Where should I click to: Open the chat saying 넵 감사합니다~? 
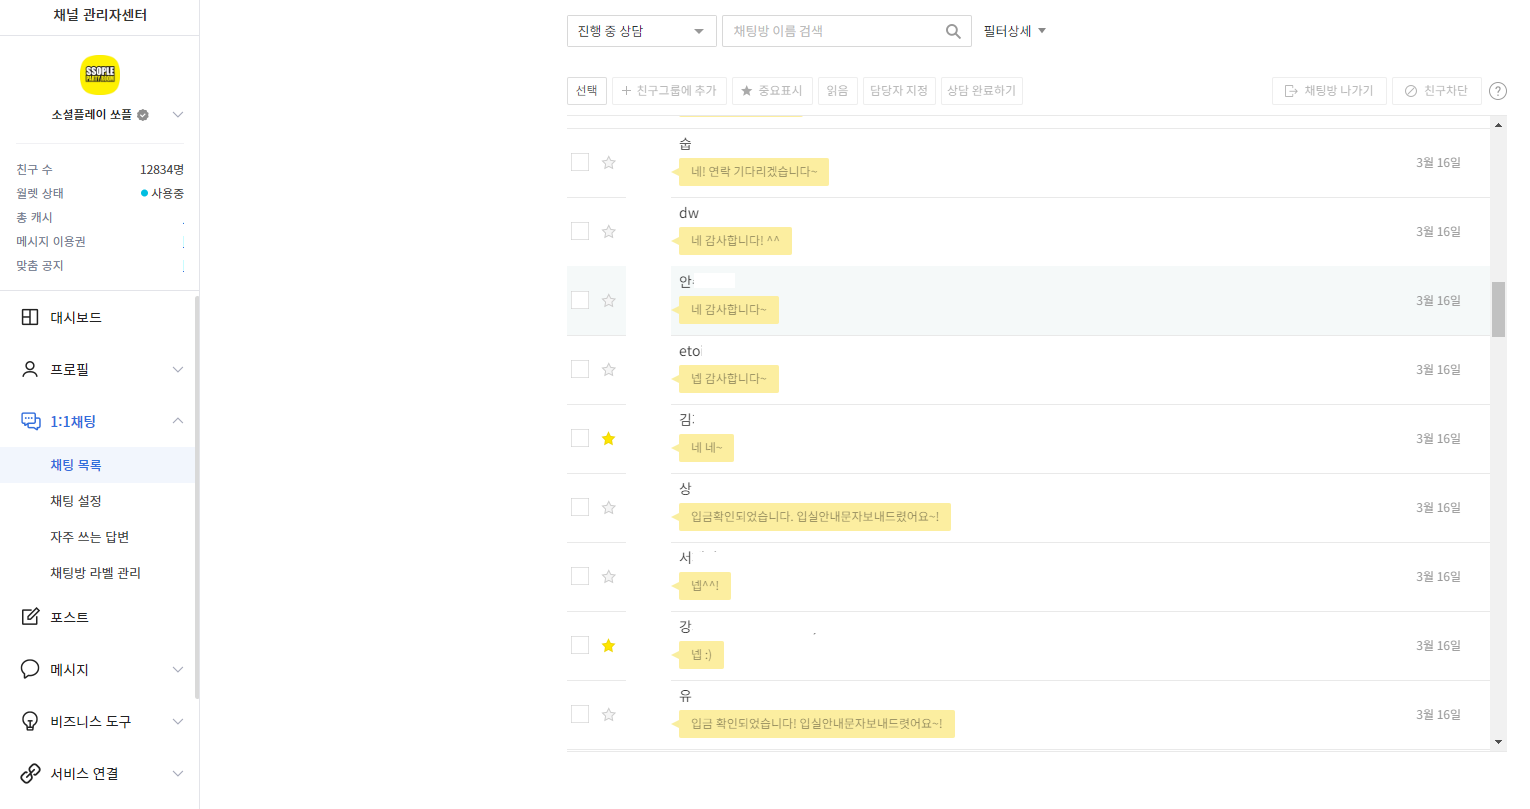point(729,379)
